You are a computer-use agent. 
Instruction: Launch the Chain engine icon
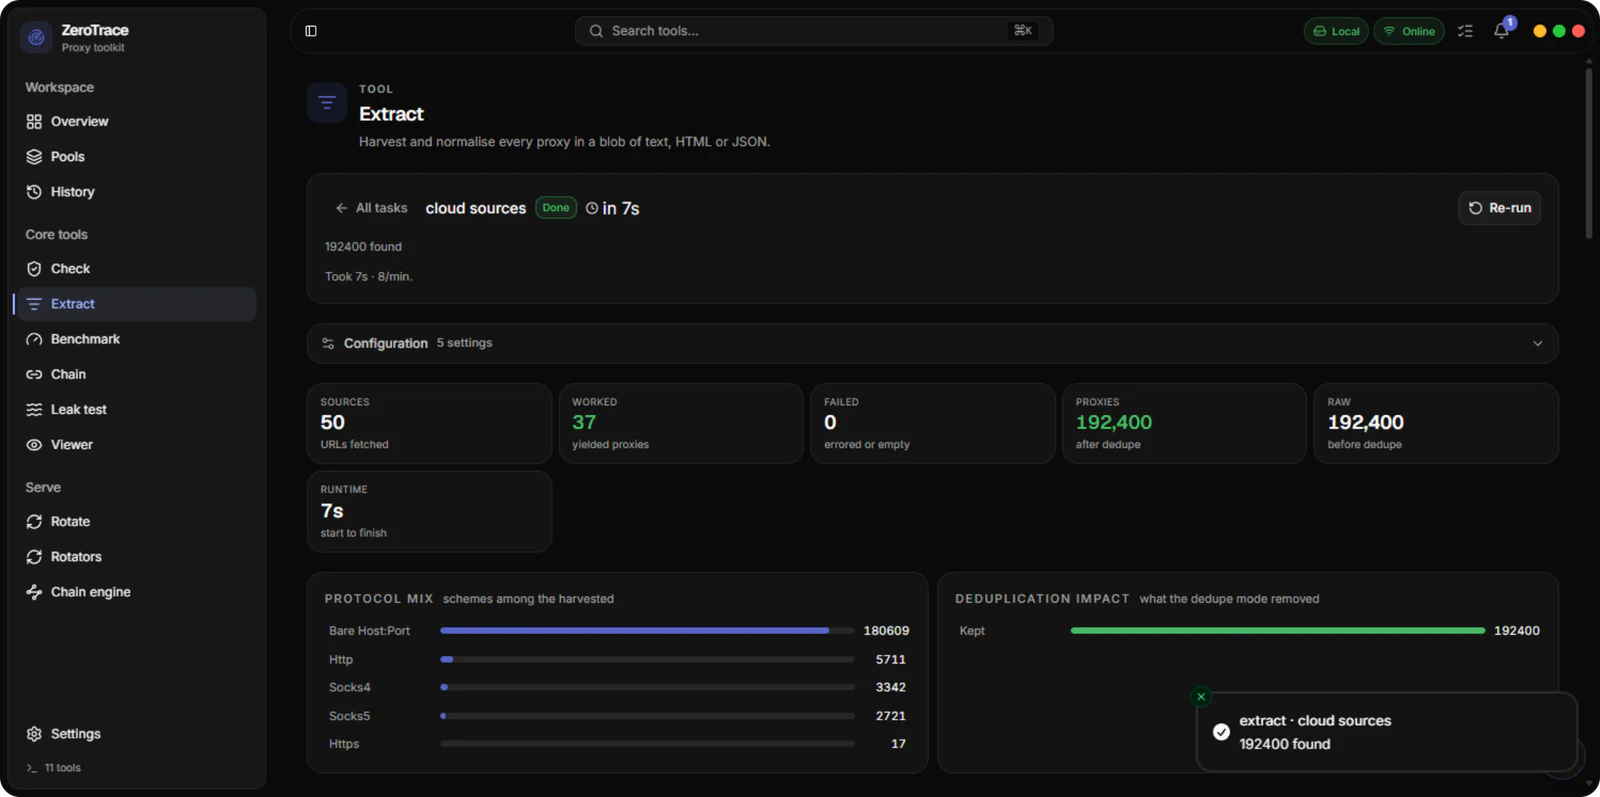[x=34, y=592]
